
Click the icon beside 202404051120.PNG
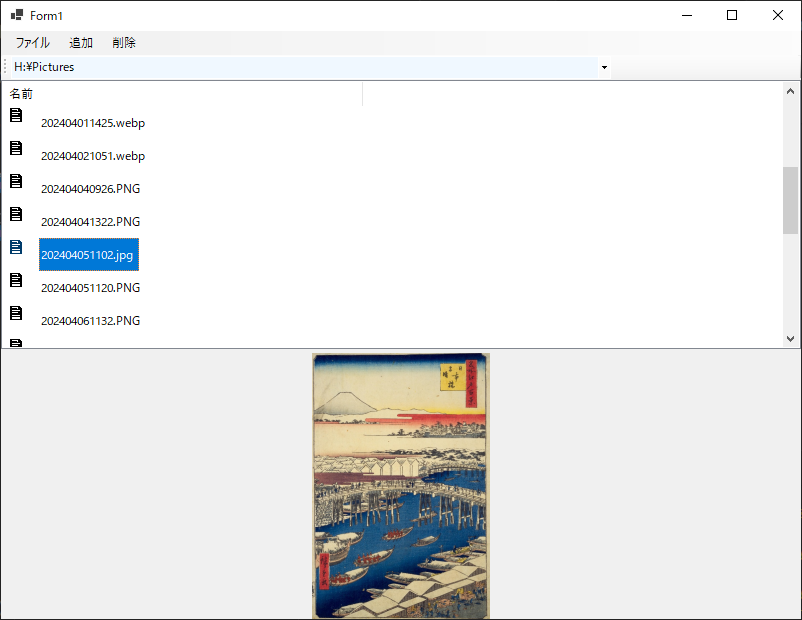[16, 280]
